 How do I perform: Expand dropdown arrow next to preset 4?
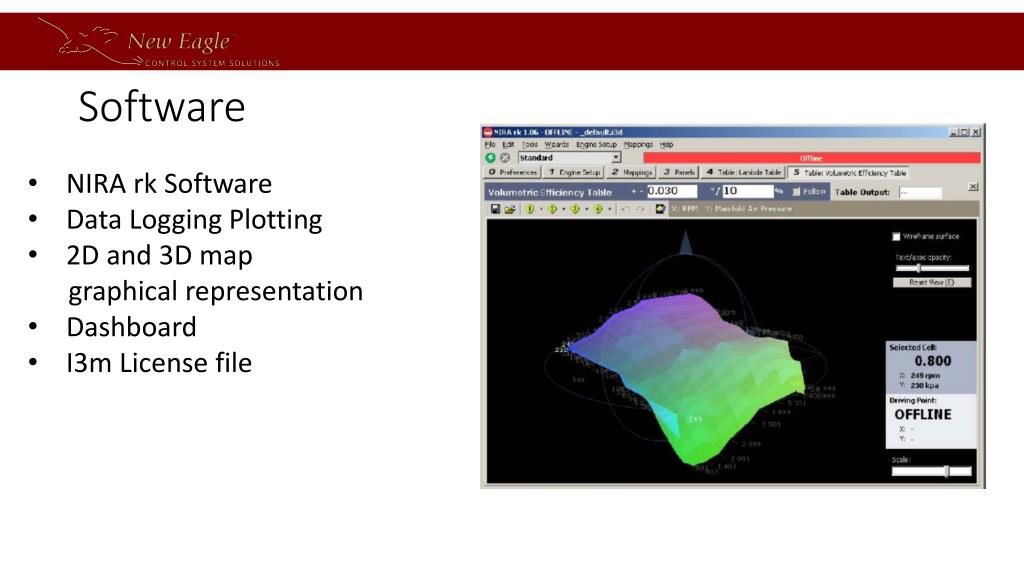[x=609, y=209]
